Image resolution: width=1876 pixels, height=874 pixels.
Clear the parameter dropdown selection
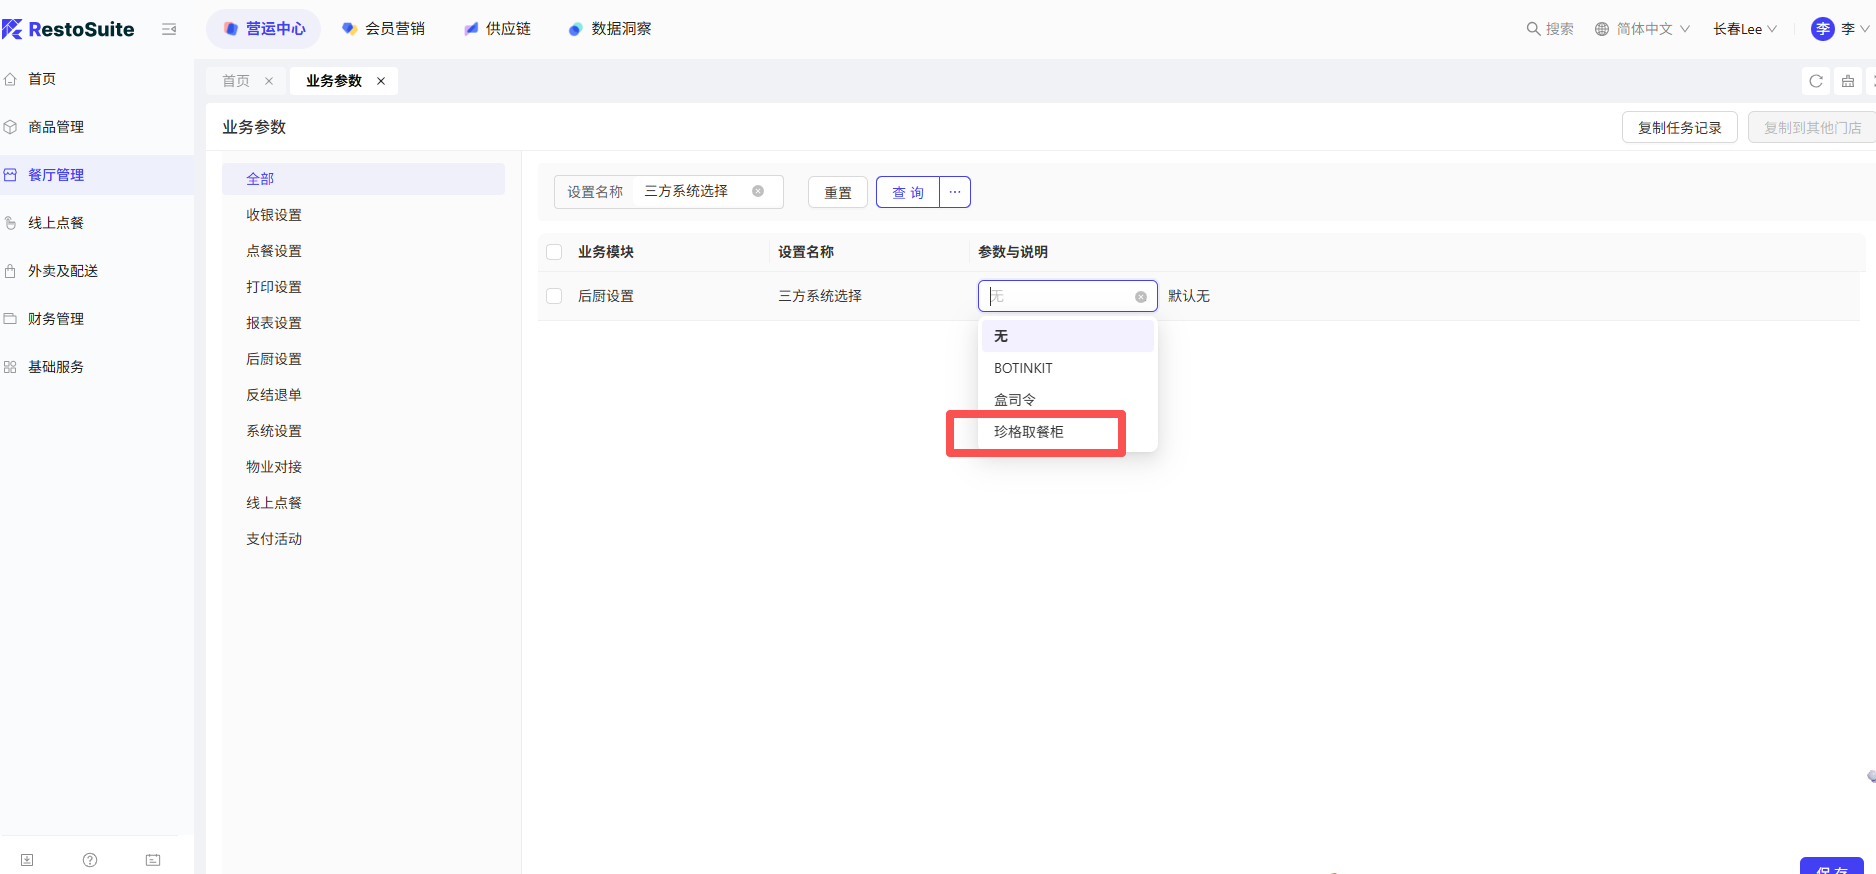click(x=1140, y=297)
